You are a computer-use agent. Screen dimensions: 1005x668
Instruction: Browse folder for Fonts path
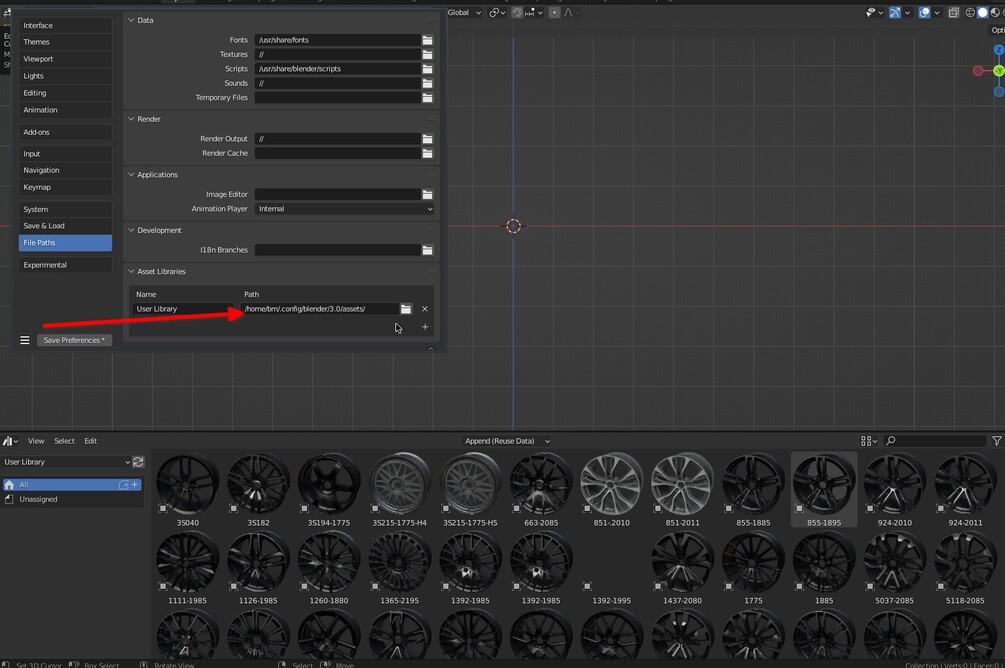tap(428, 40)
